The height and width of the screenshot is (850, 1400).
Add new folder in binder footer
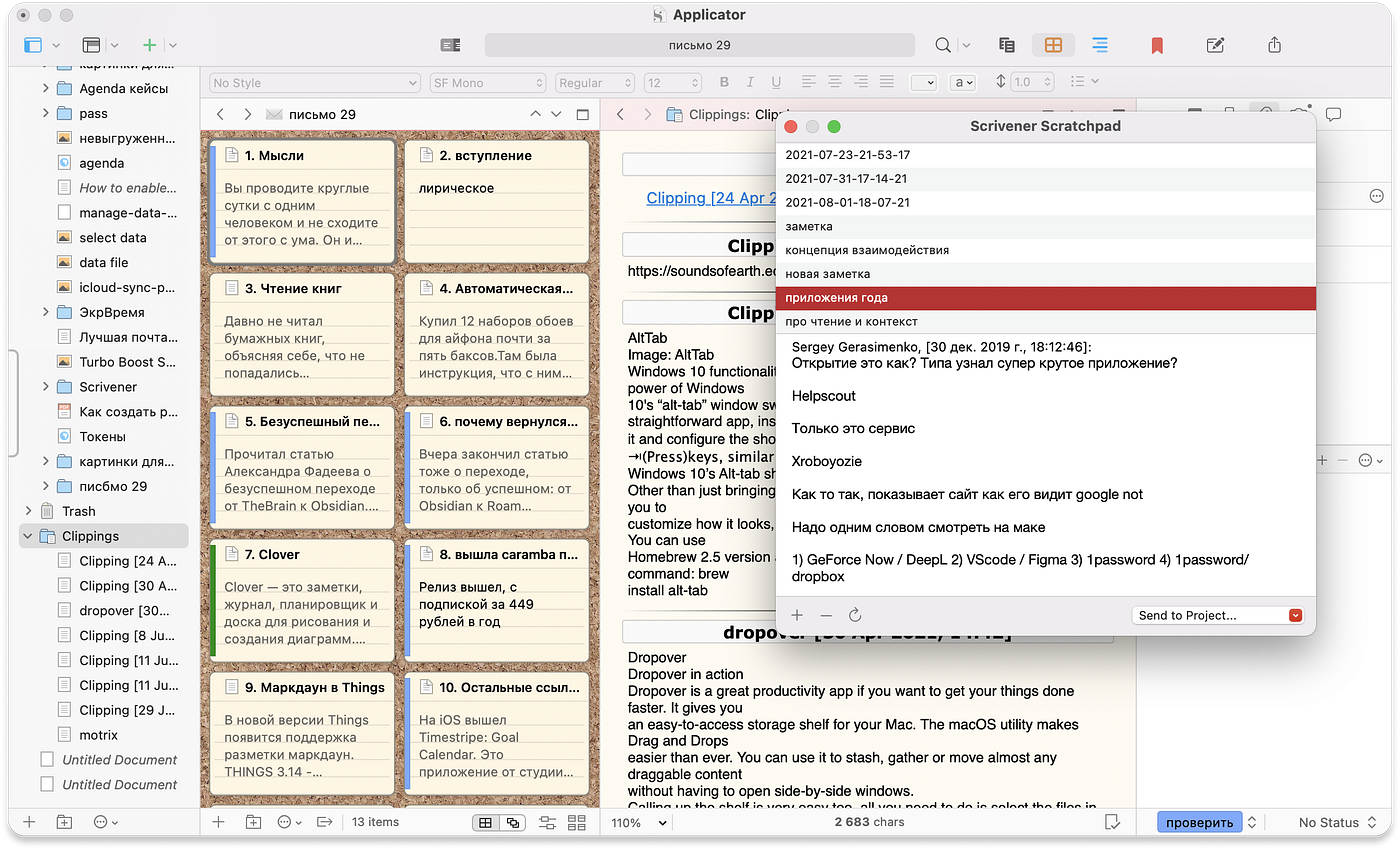[x=64, y=822]
